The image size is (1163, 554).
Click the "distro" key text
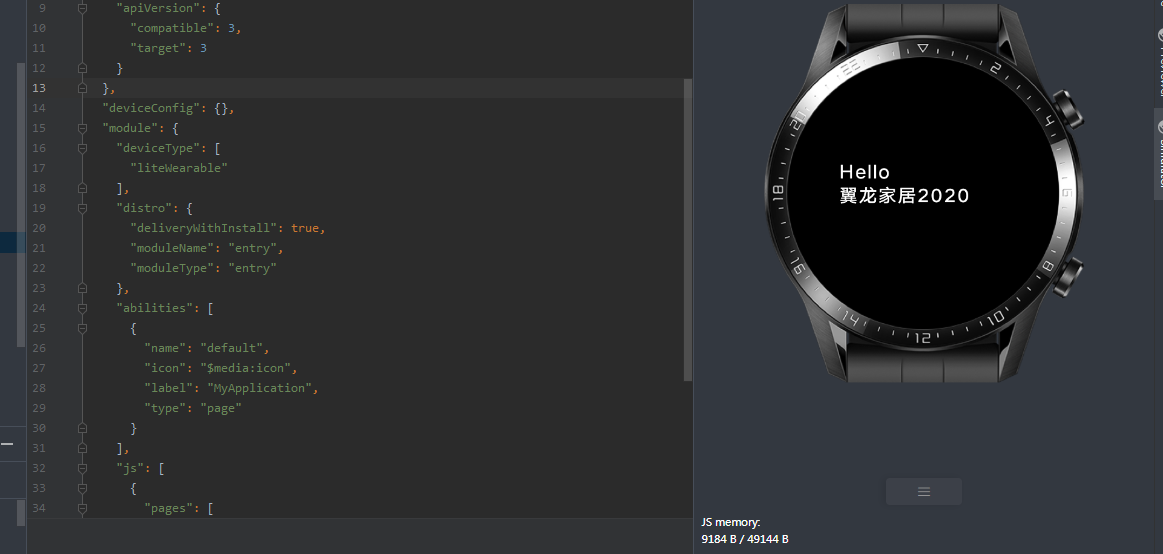(144, 208)
